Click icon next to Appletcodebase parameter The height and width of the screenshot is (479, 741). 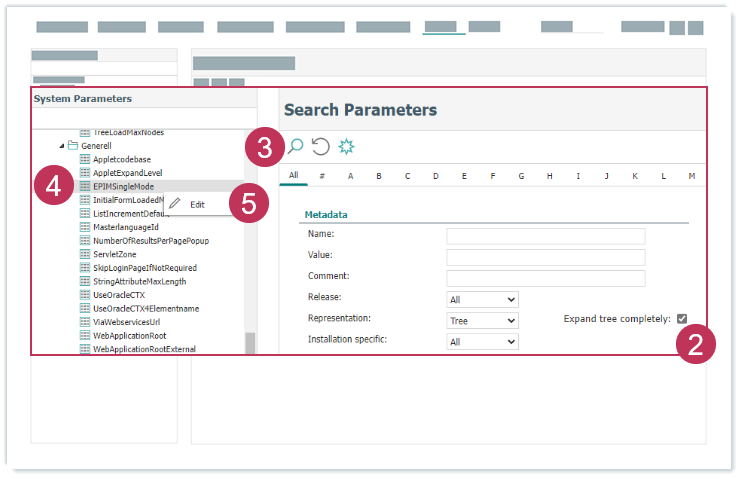click(x=85, y=159)
